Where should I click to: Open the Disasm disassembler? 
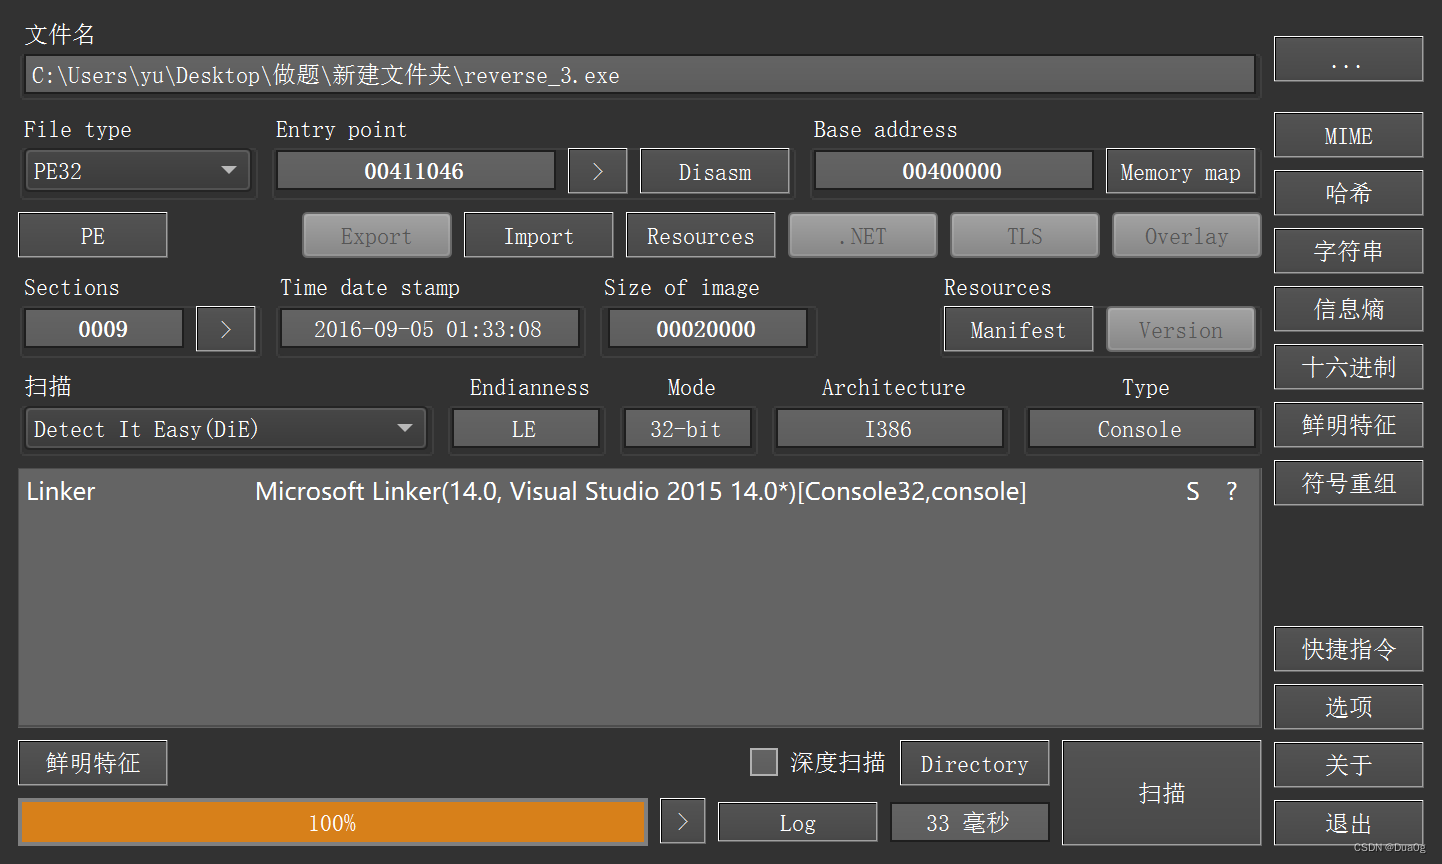tap(714, 171)
